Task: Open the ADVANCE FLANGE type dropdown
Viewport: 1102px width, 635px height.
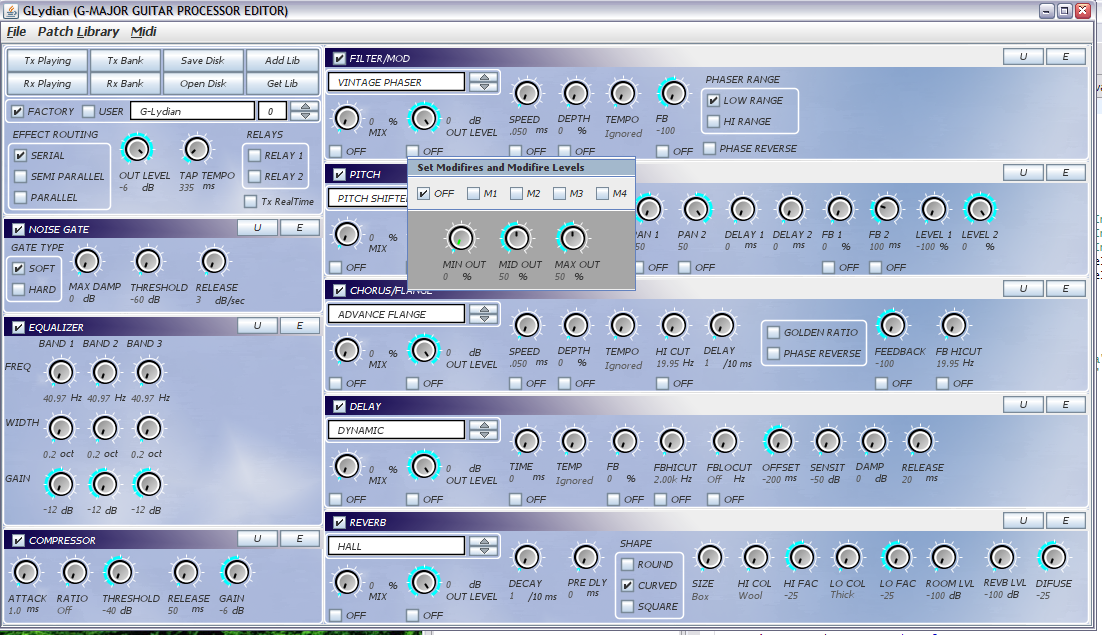Action: (x=396, y=314)
